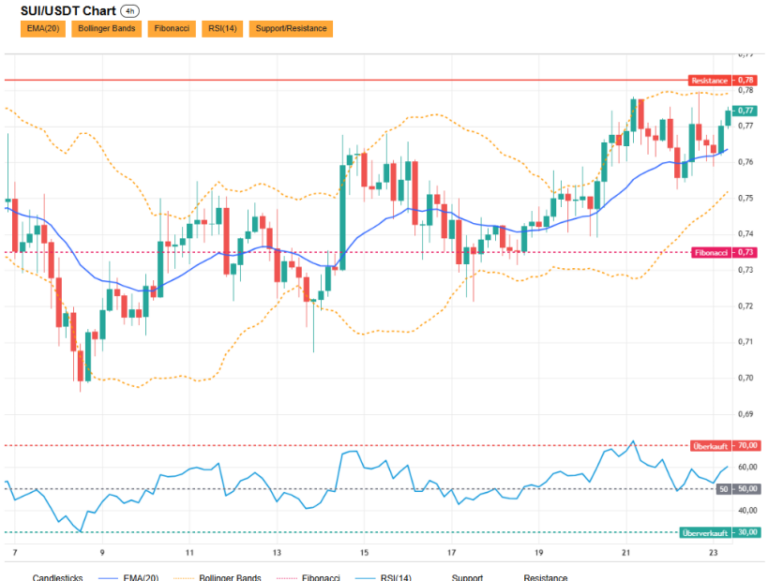Click the 0,69 price axis label

click(x=745, y=414)
